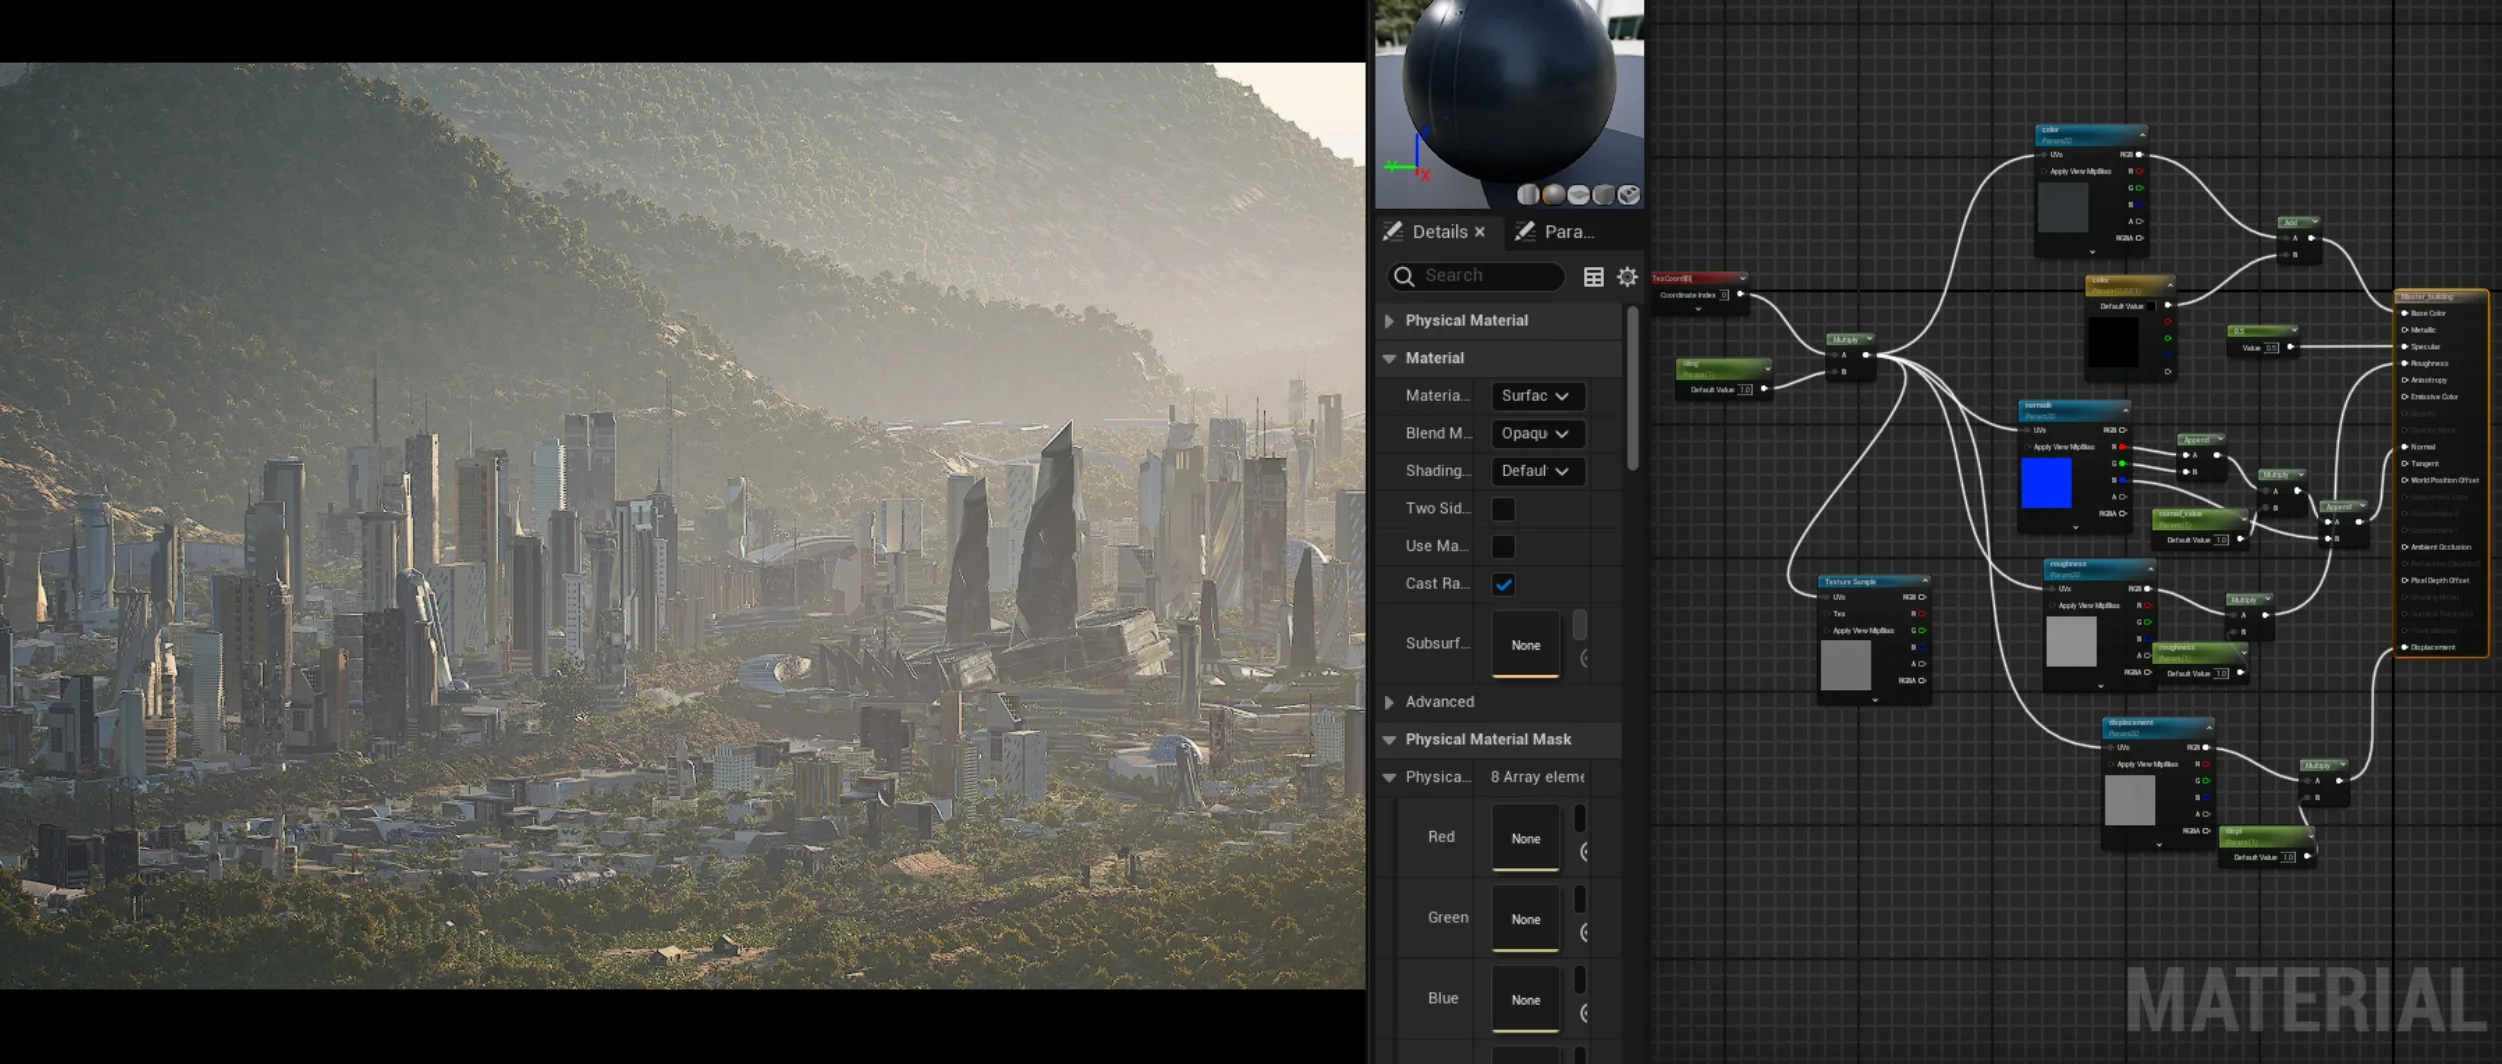Open the Material Domain Surface dropdown

pos(1537,396)
